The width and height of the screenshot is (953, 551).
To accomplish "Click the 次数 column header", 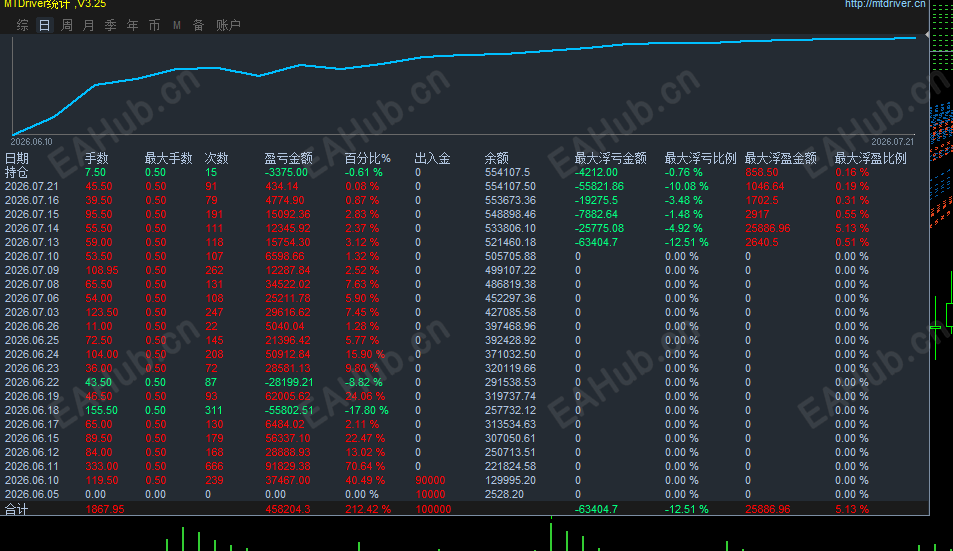I will tap(216, 159).
